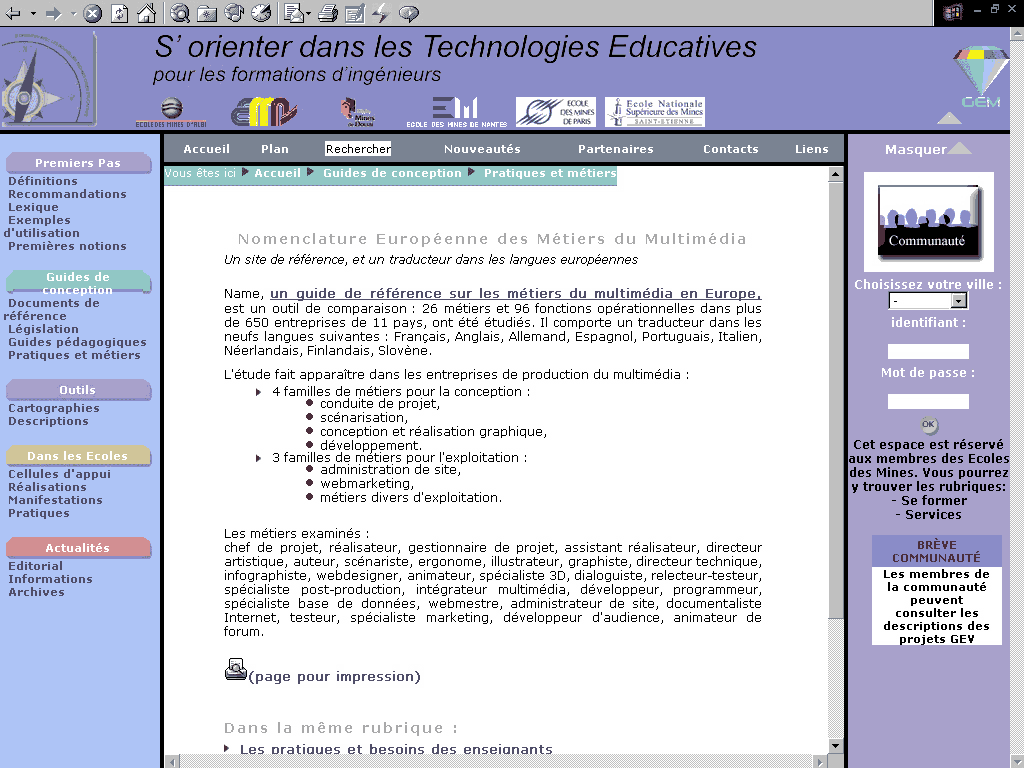Open the Nouveautés menu item
This screenshot has height=768, width=1024.
point(482,149)
